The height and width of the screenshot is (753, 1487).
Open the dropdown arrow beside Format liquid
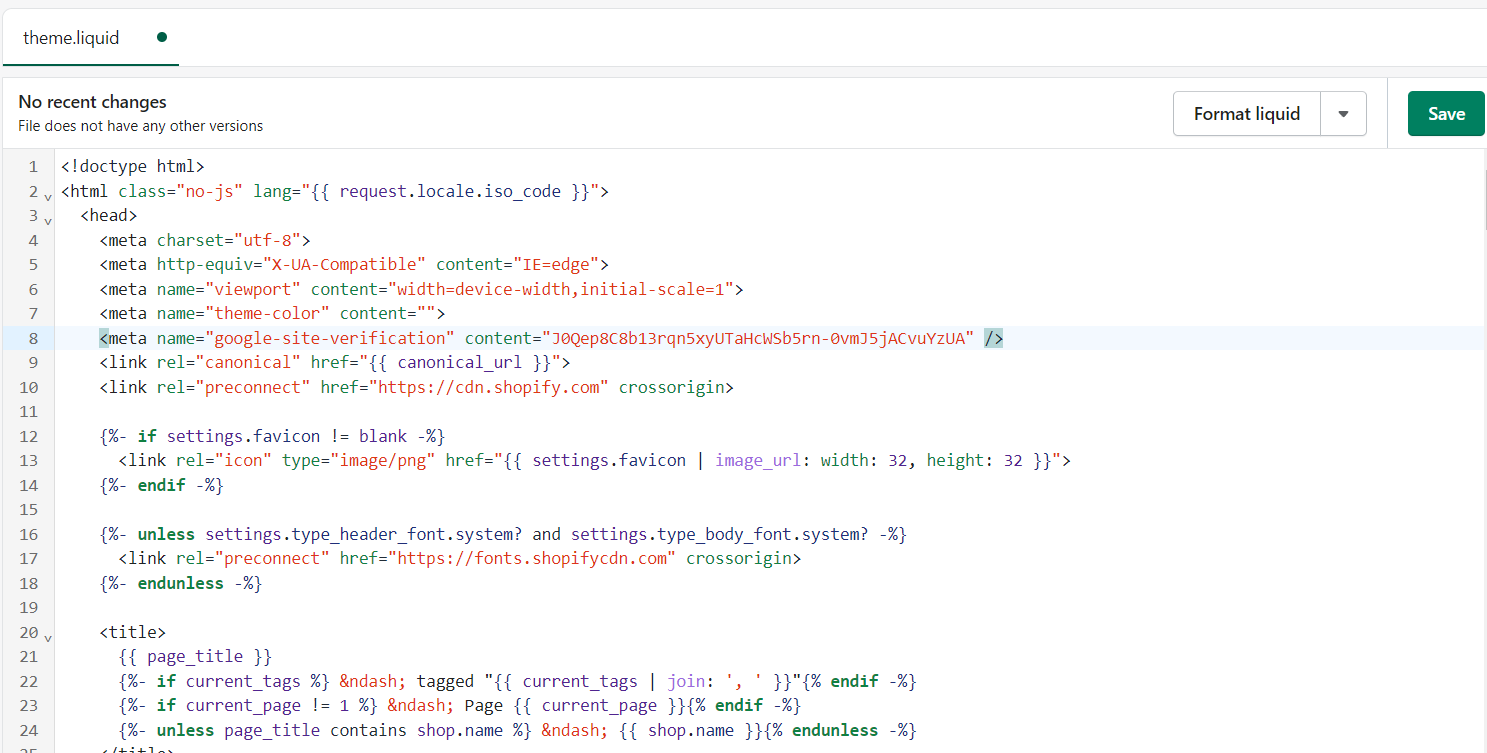pos(1344,114)
